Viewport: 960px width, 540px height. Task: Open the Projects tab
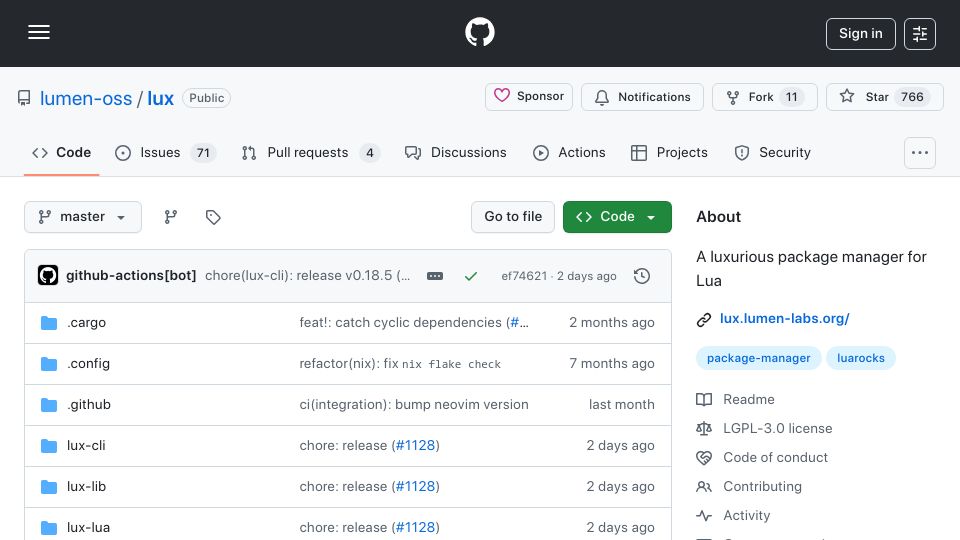[x=669, y=152]
